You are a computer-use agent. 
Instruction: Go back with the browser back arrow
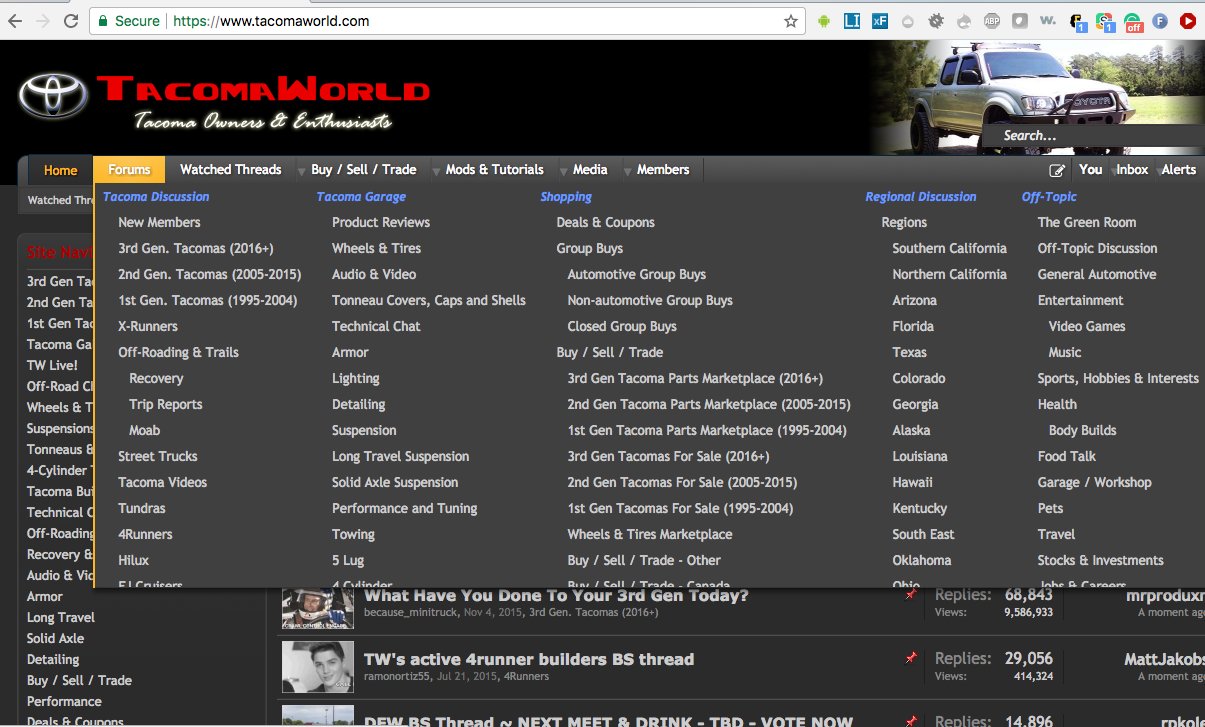click(x=17, y=20)
